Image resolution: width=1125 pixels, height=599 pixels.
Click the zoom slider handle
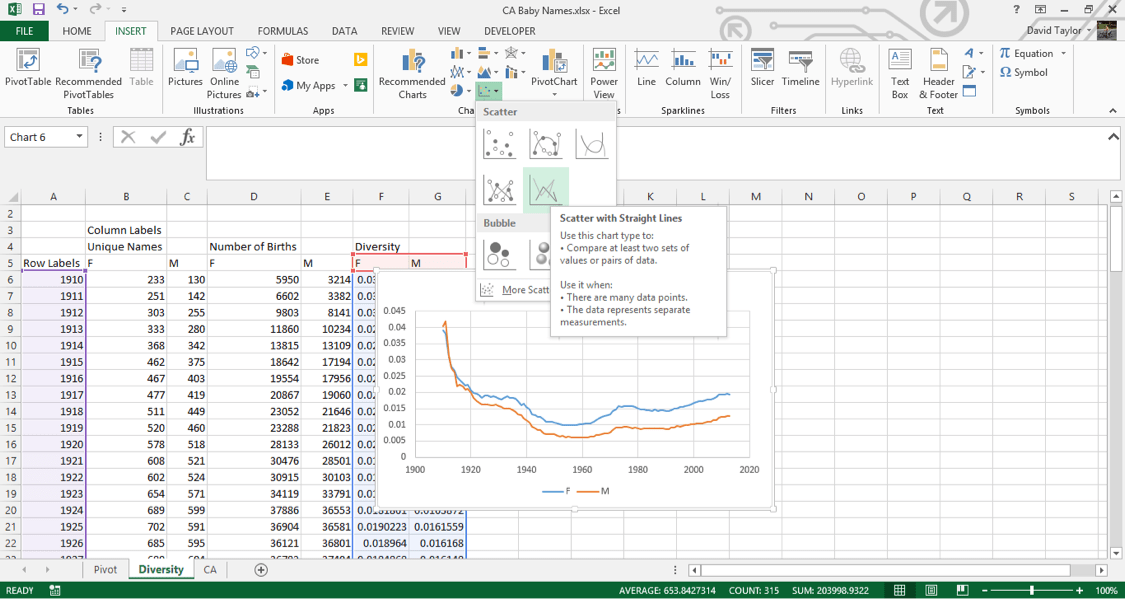pos(1031,590)
